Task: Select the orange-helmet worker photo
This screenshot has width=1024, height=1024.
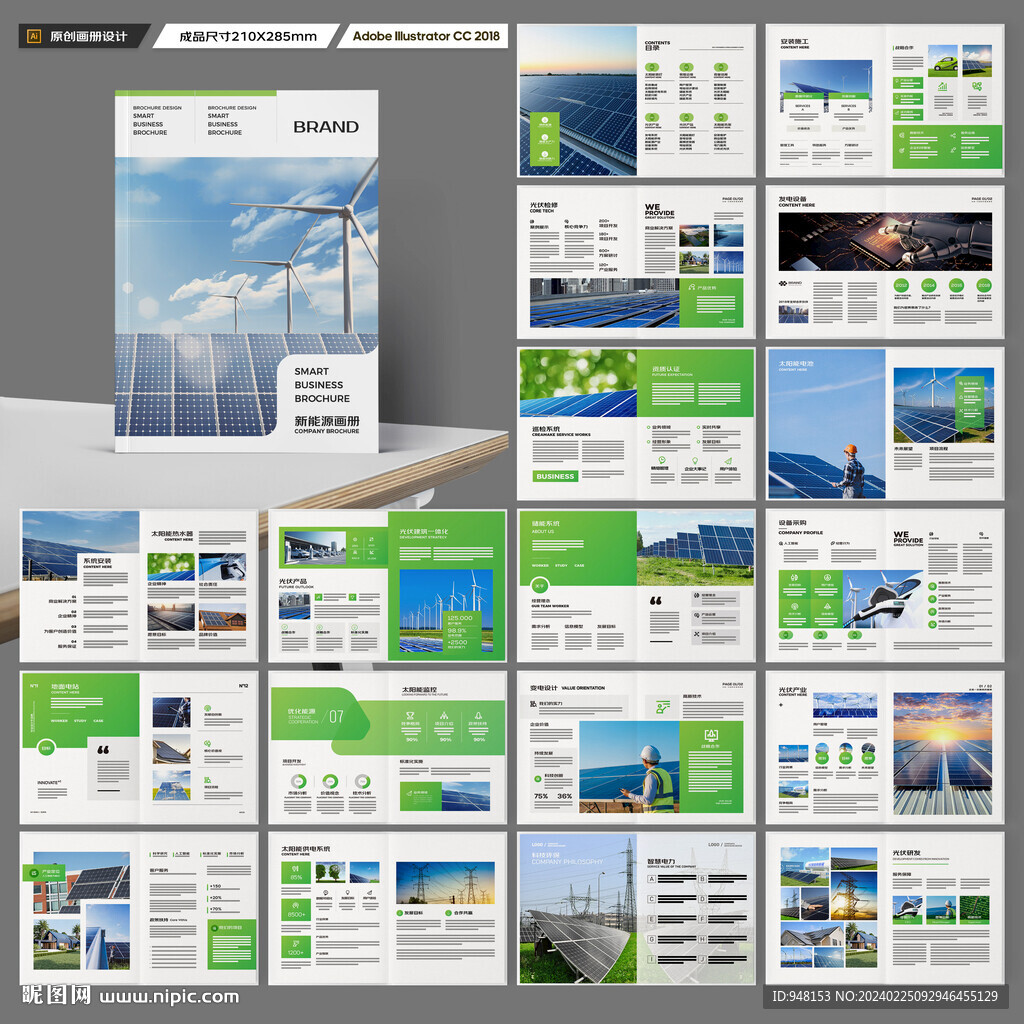Action: [826, 423]
